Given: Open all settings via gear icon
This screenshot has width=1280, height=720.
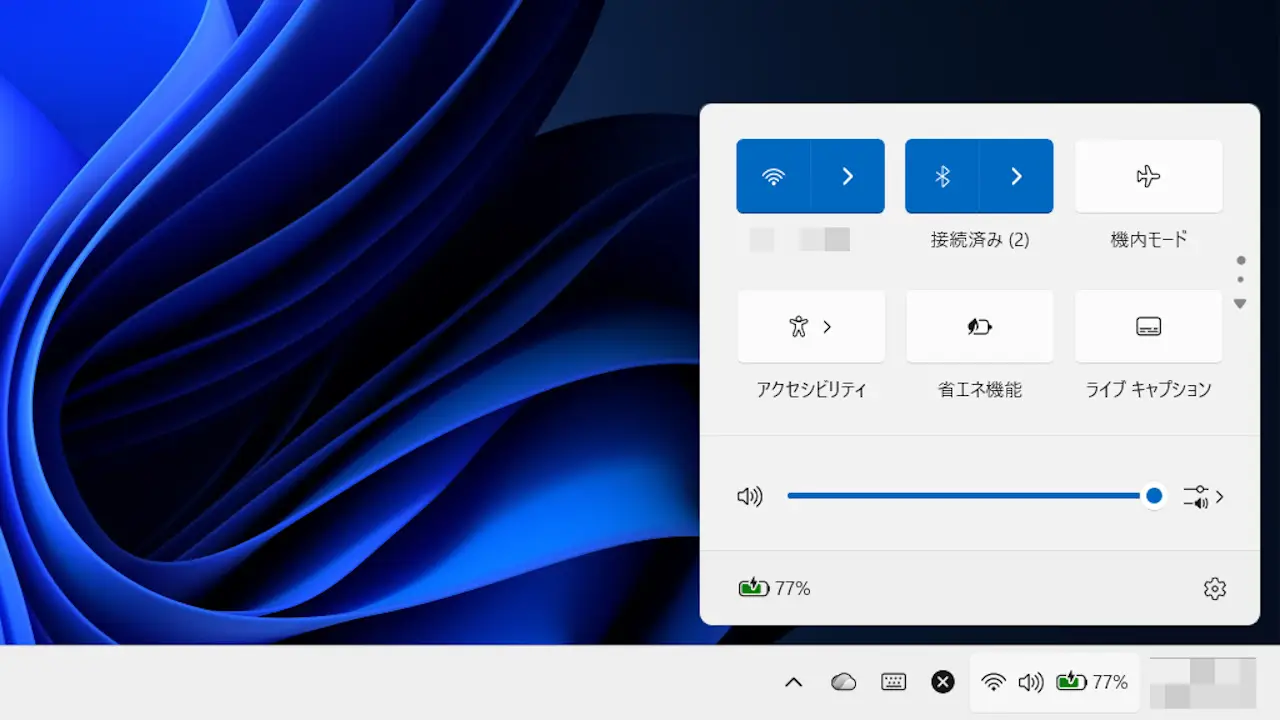Looking at the screenshot, I should 1214,589.
